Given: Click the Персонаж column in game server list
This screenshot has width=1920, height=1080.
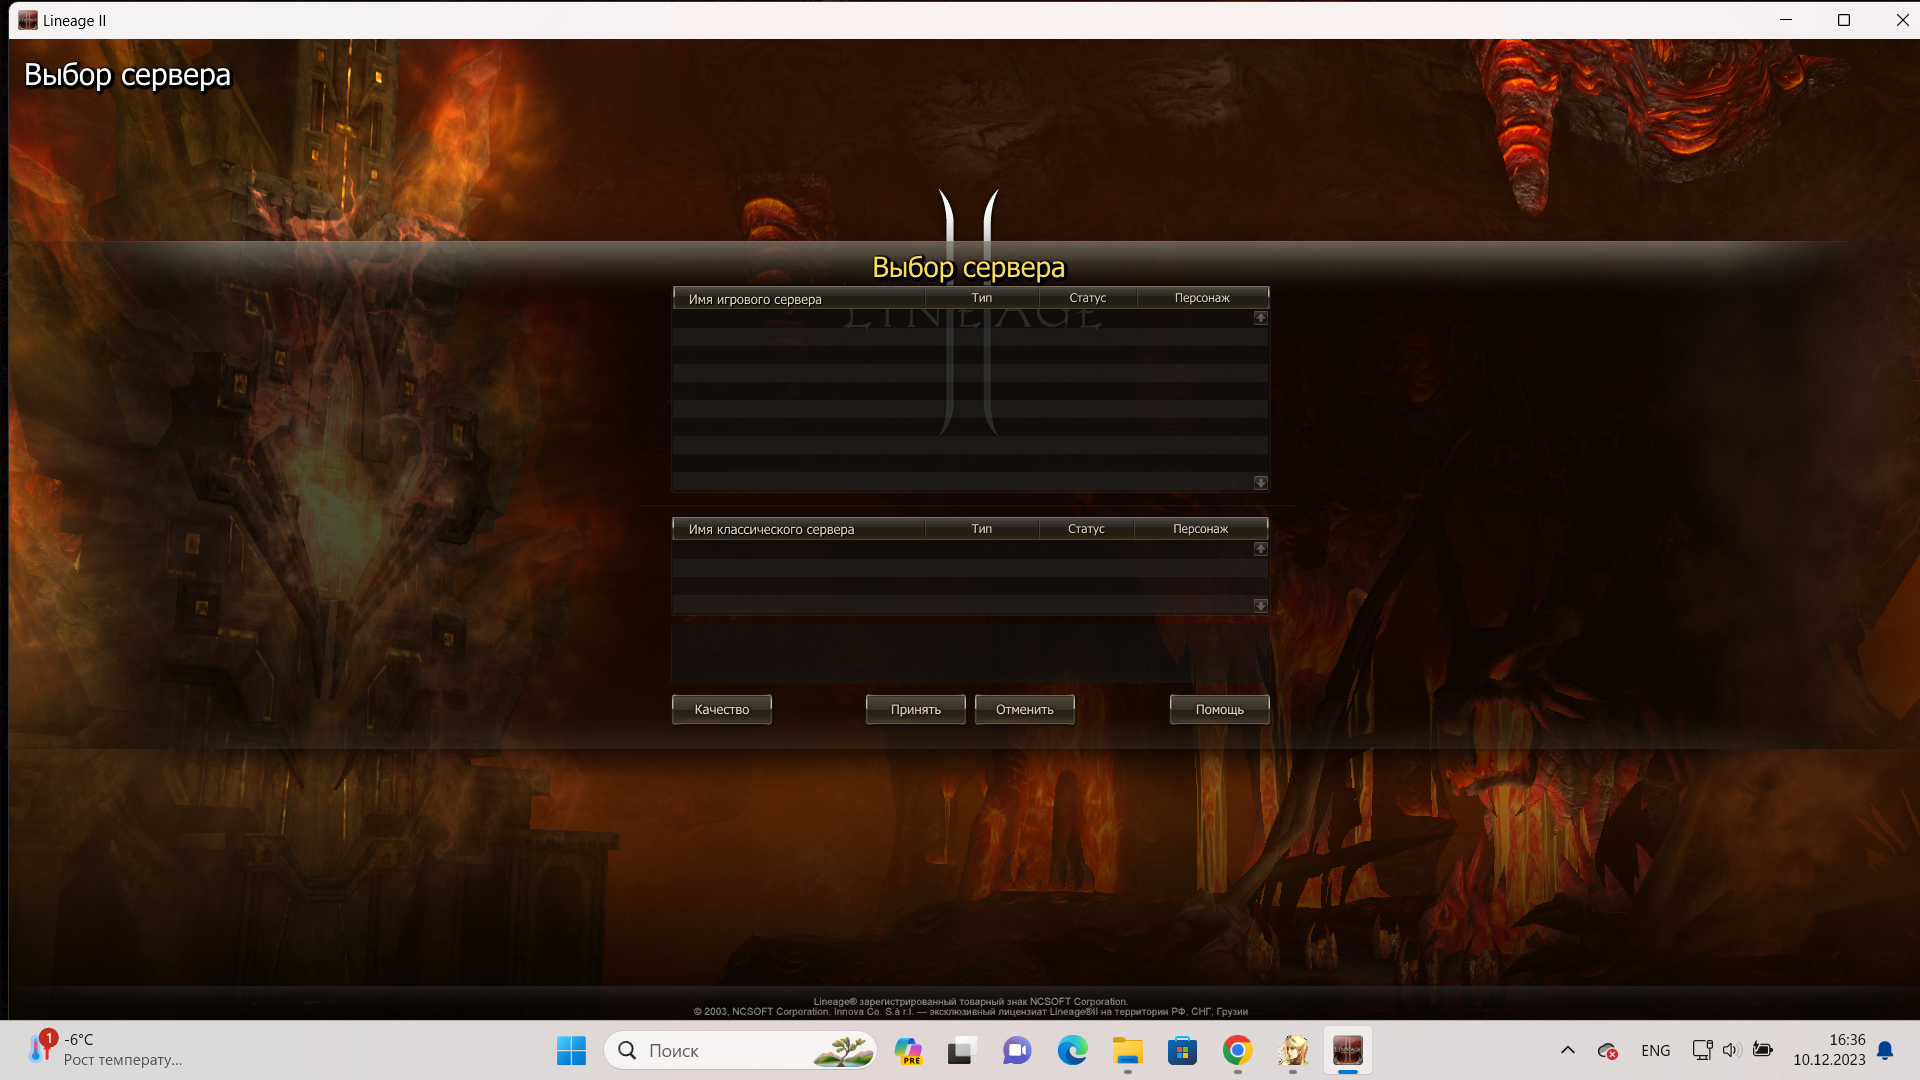Looking at the screenshot, I should [x=1202, y=298].
